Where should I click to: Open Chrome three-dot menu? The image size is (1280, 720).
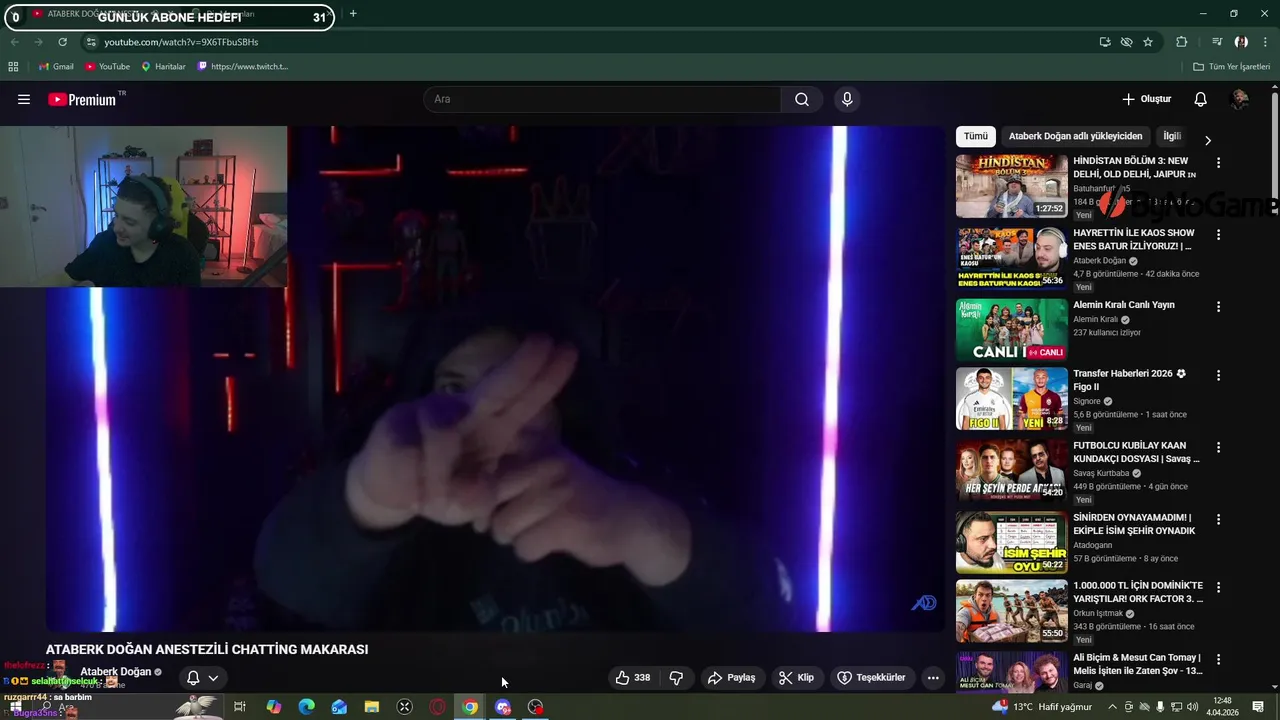pyautogui.click(x=1265, y=42)
